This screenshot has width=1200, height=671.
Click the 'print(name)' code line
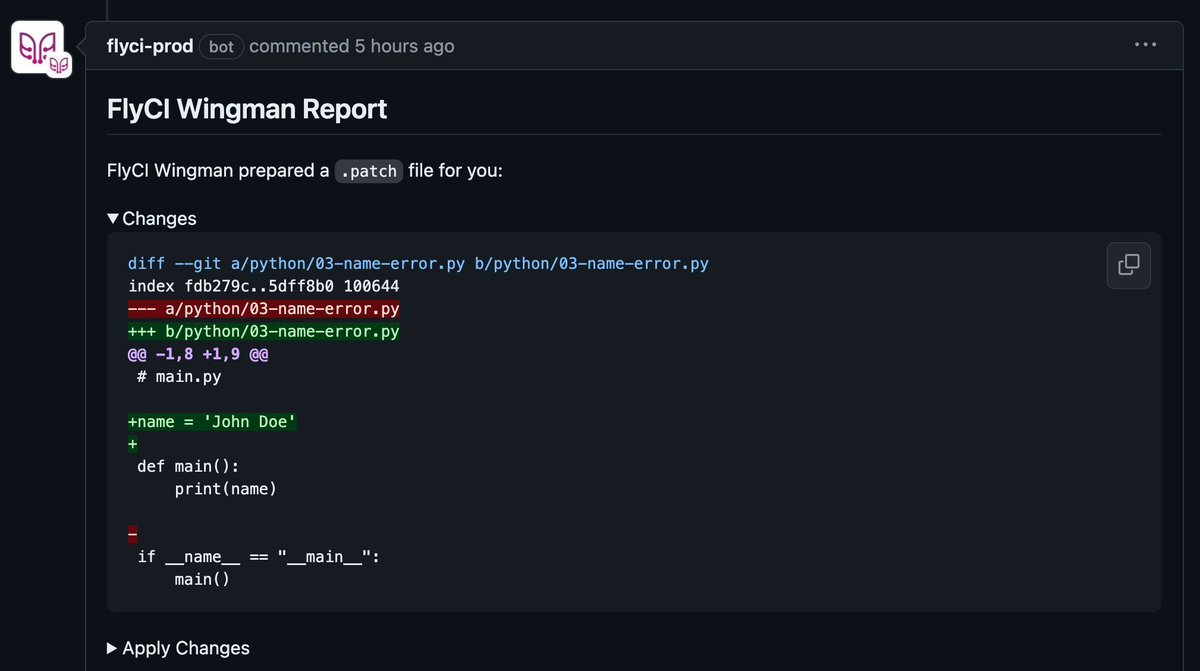point(226,489)
